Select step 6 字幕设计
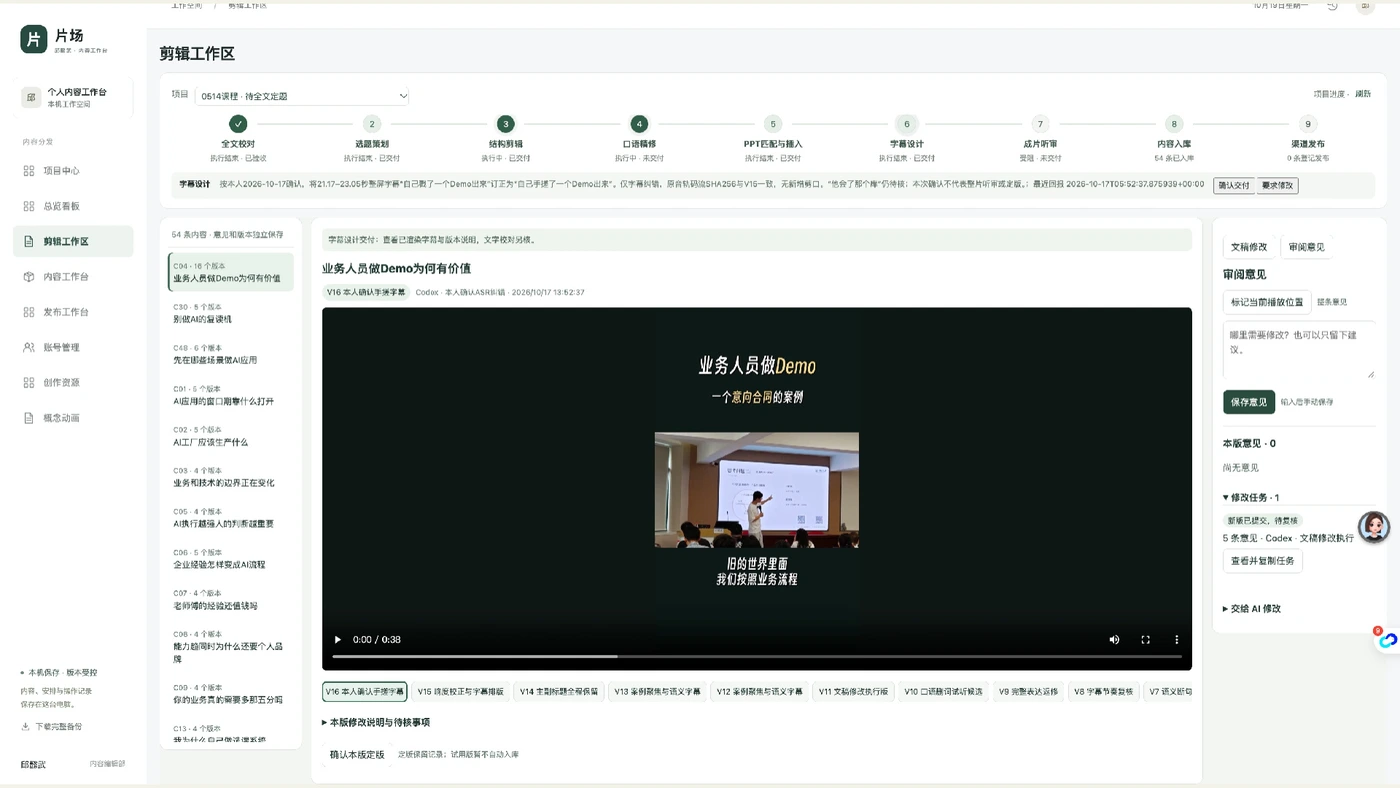Image resolution: width=1400 pixels, height=788 pixels. (x=907, y=124)
